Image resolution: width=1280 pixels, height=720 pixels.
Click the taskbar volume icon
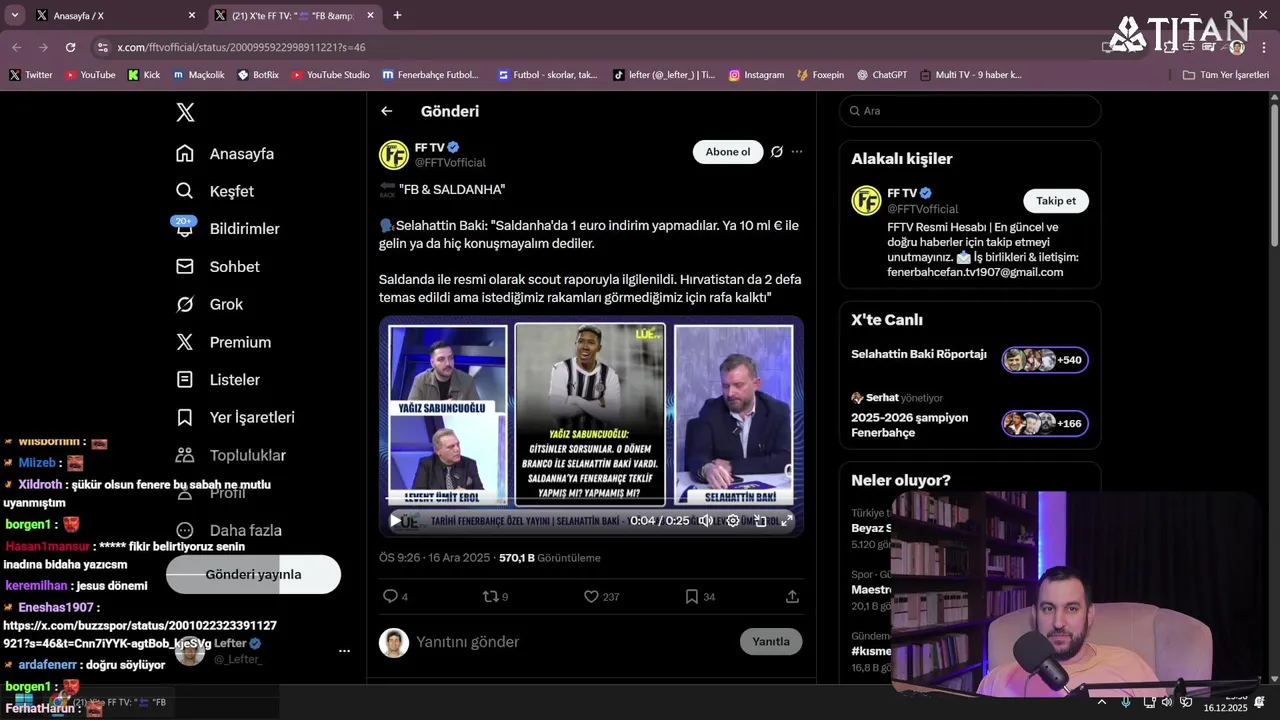pos(1167,702)
